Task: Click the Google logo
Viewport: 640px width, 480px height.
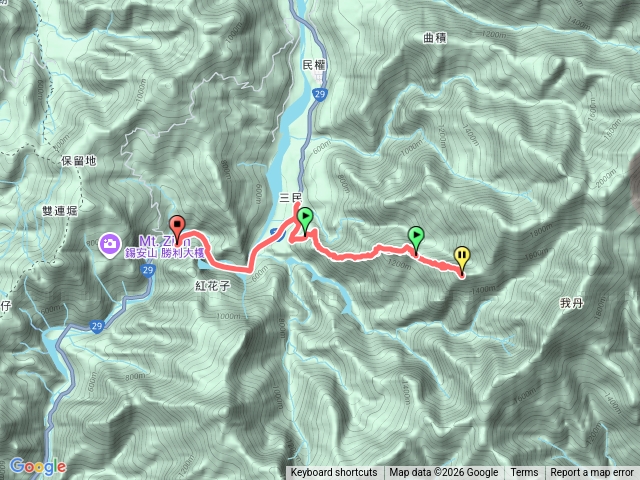Action: point(38,466)
